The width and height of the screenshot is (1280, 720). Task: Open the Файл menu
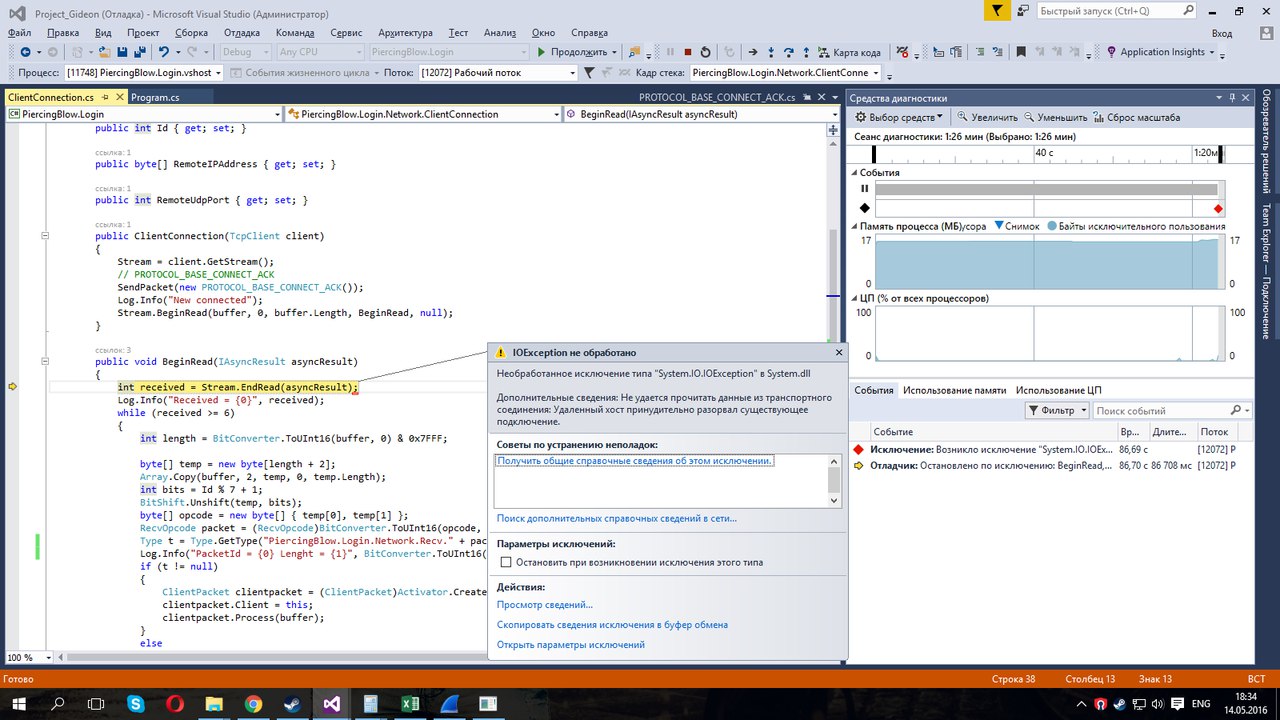(x=19, y=32)
